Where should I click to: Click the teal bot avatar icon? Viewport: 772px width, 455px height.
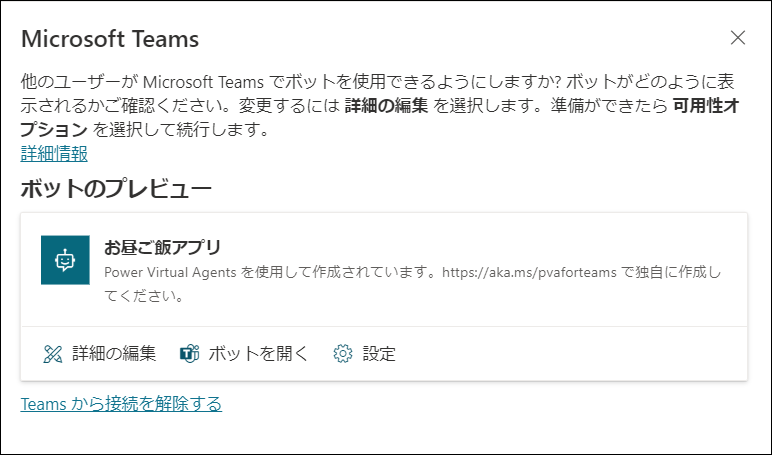pyautogui.click(x=65, y=260)
